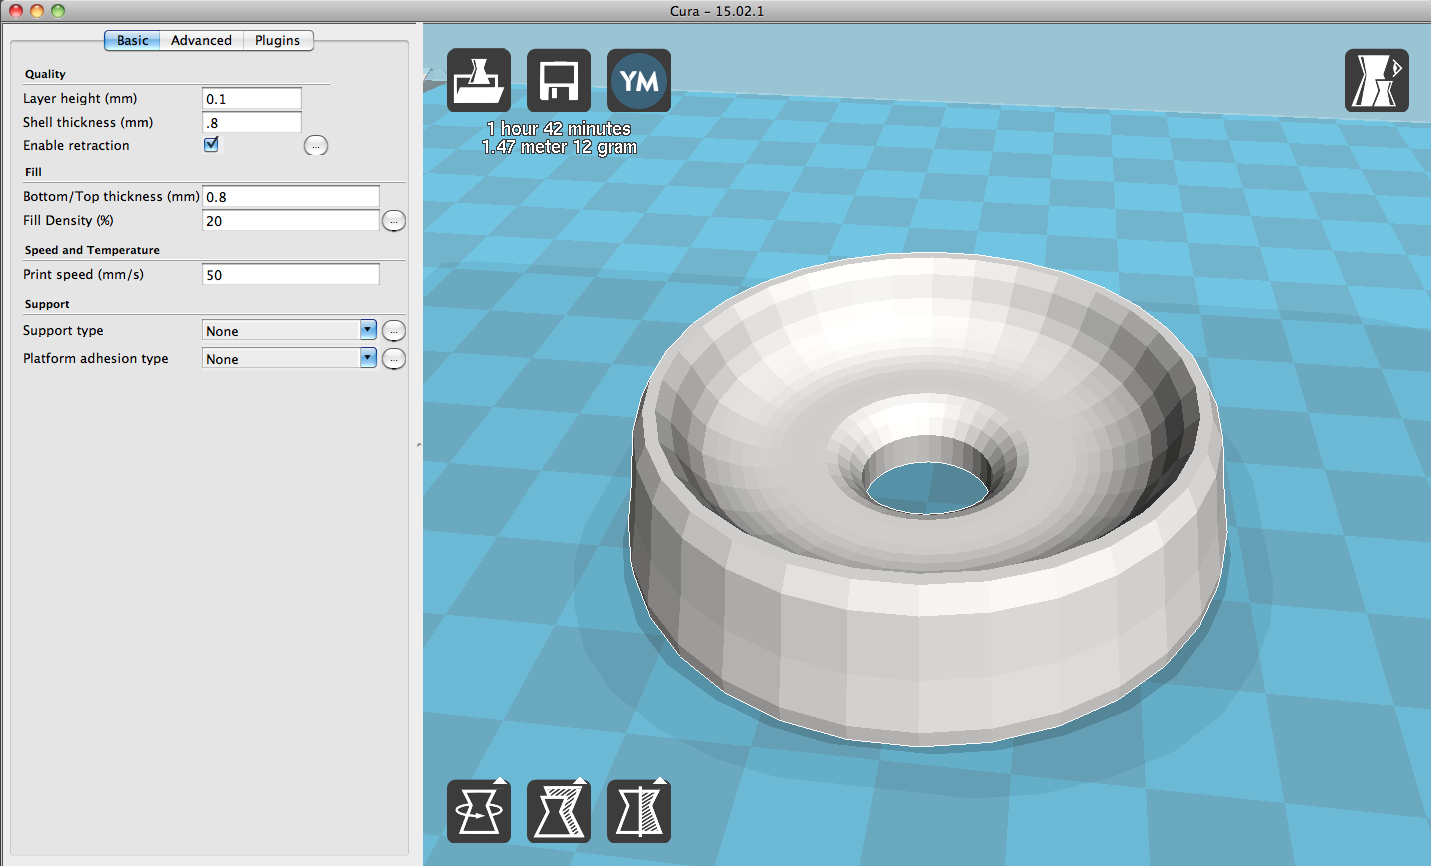This screenshot has width=1431, height=866.
Task: Open retraction settings ellipsis button
Action: [316, 146]
